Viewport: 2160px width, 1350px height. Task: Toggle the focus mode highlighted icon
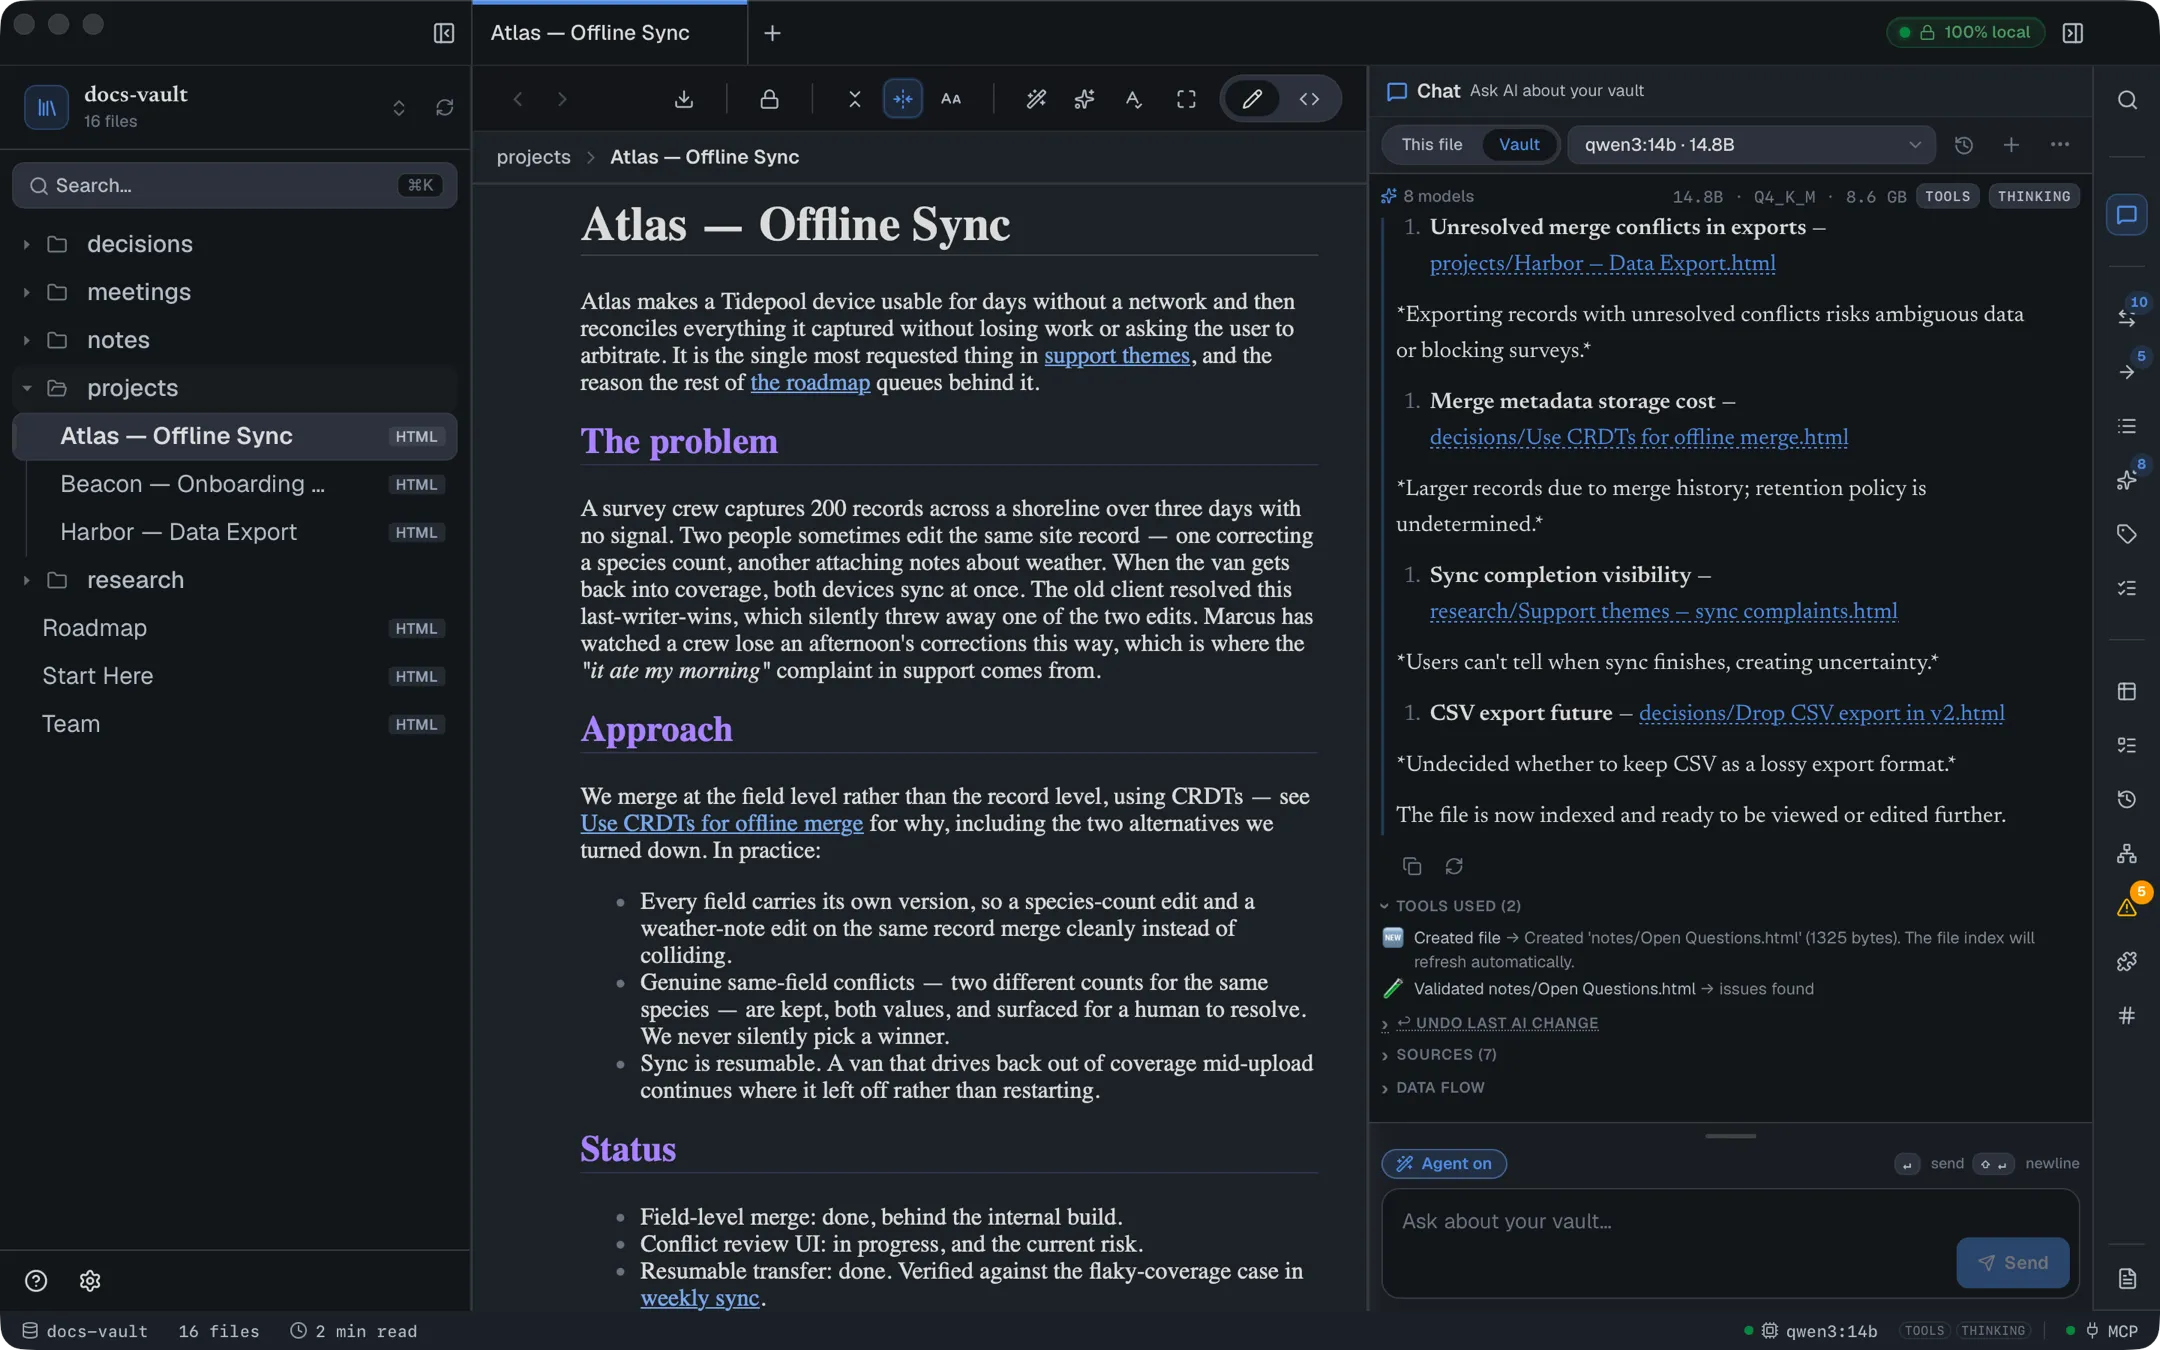903,99
